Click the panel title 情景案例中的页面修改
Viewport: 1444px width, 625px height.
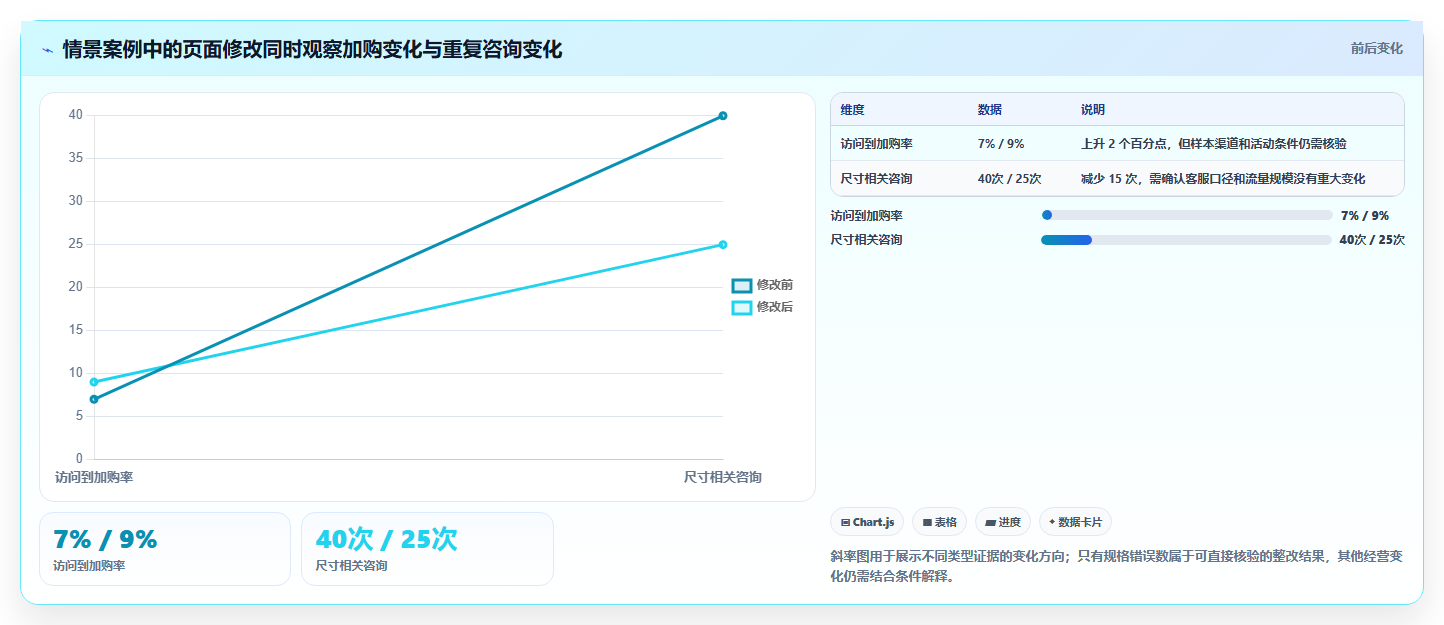(x=312, y=49)
